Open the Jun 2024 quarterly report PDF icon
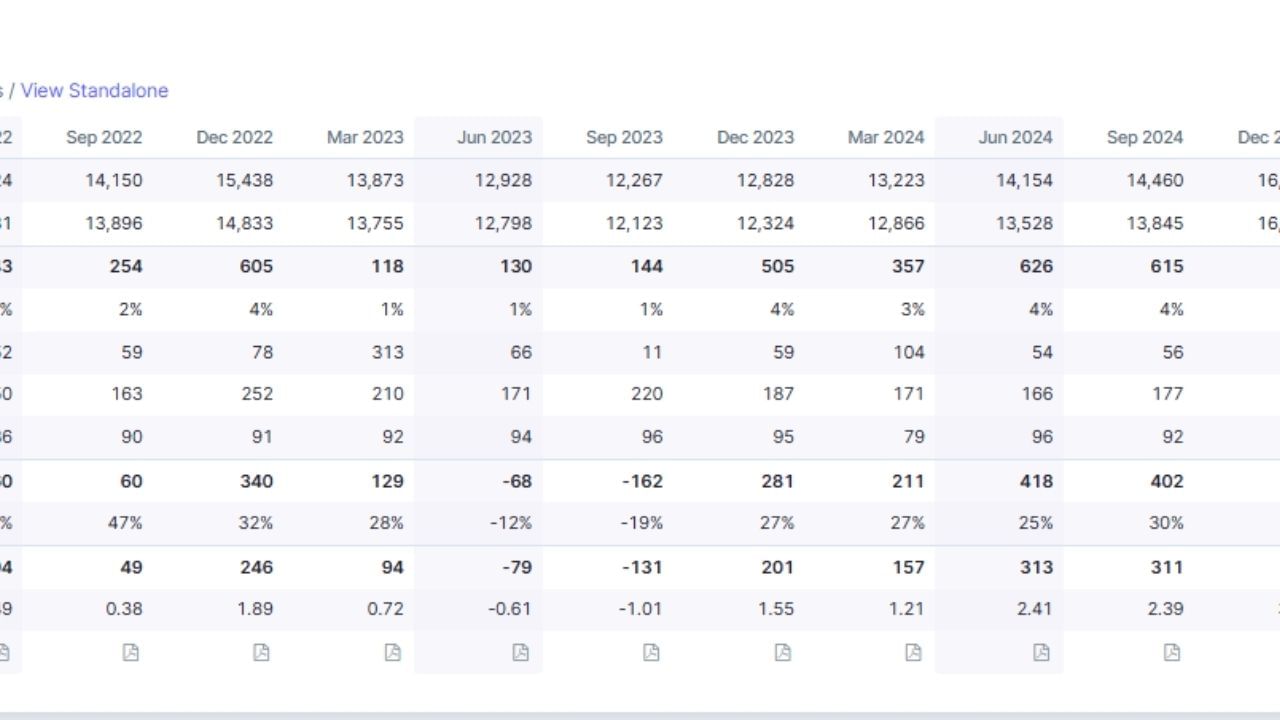1280x720 pixels. (x=1041, y=652)
